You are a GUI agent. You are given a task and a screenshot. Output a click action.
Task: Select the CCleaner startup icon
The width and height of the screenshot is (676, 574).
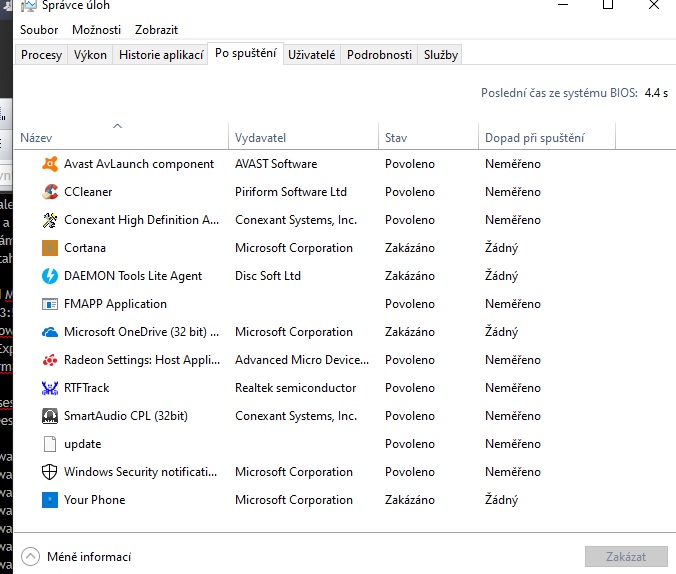[x=50, y=192]
